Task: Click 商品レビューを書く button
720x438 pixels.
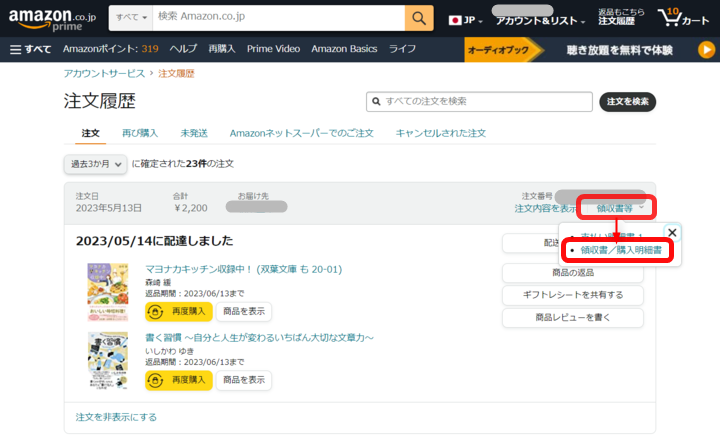Action: [573, 318]
